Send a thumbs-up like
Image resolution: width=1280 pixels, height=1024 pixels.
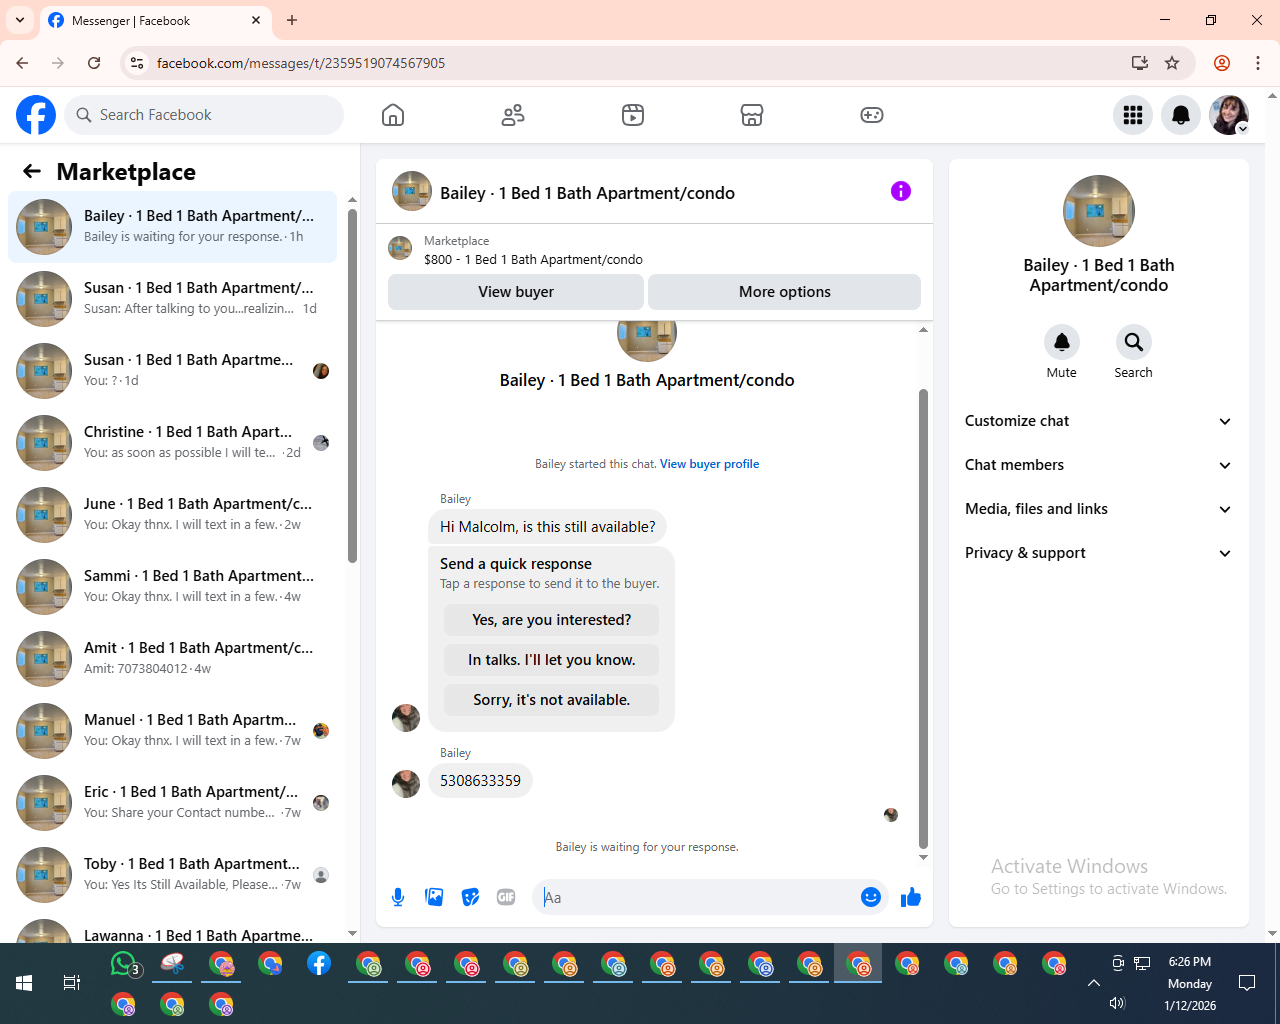click(x=910, y=897)
